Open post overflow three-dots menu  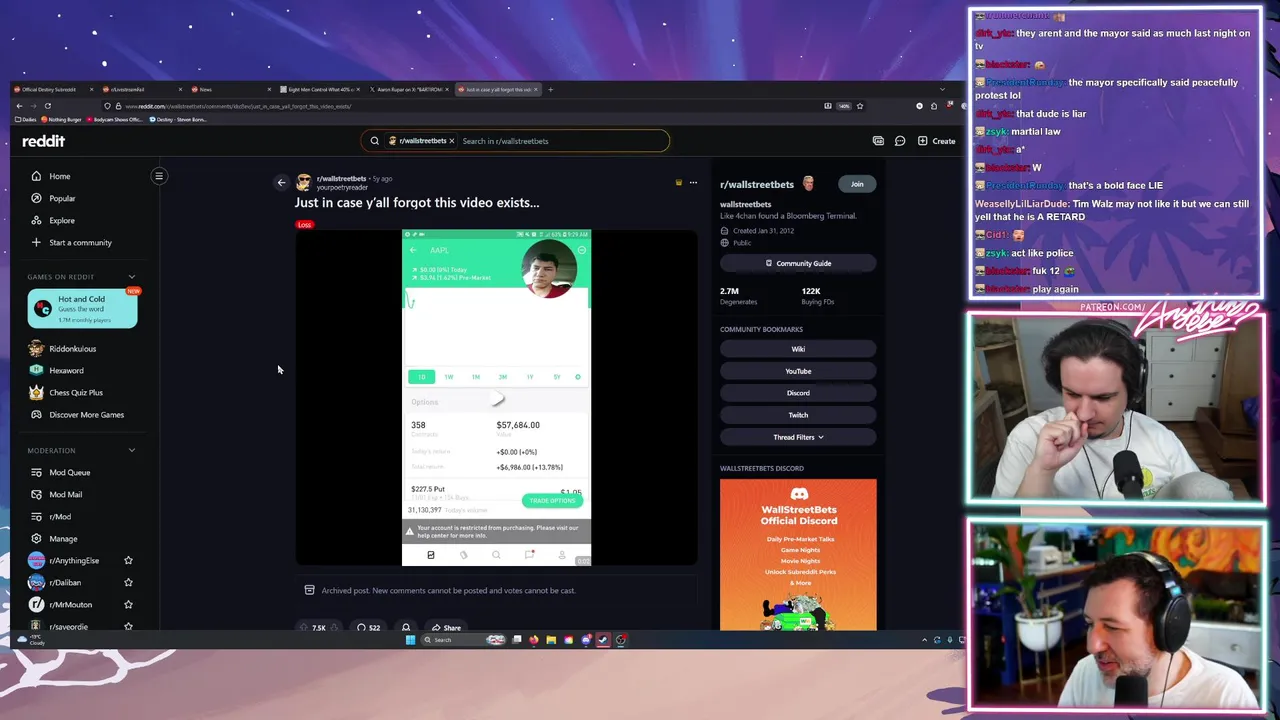click(693, 182)
